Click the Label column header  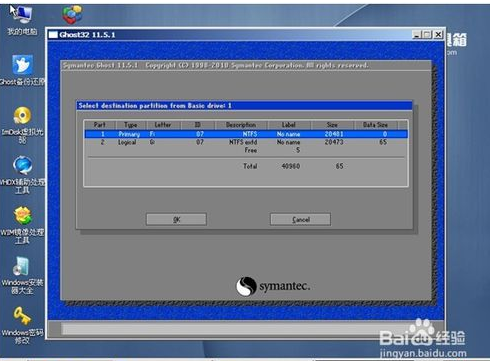(289, 125)
